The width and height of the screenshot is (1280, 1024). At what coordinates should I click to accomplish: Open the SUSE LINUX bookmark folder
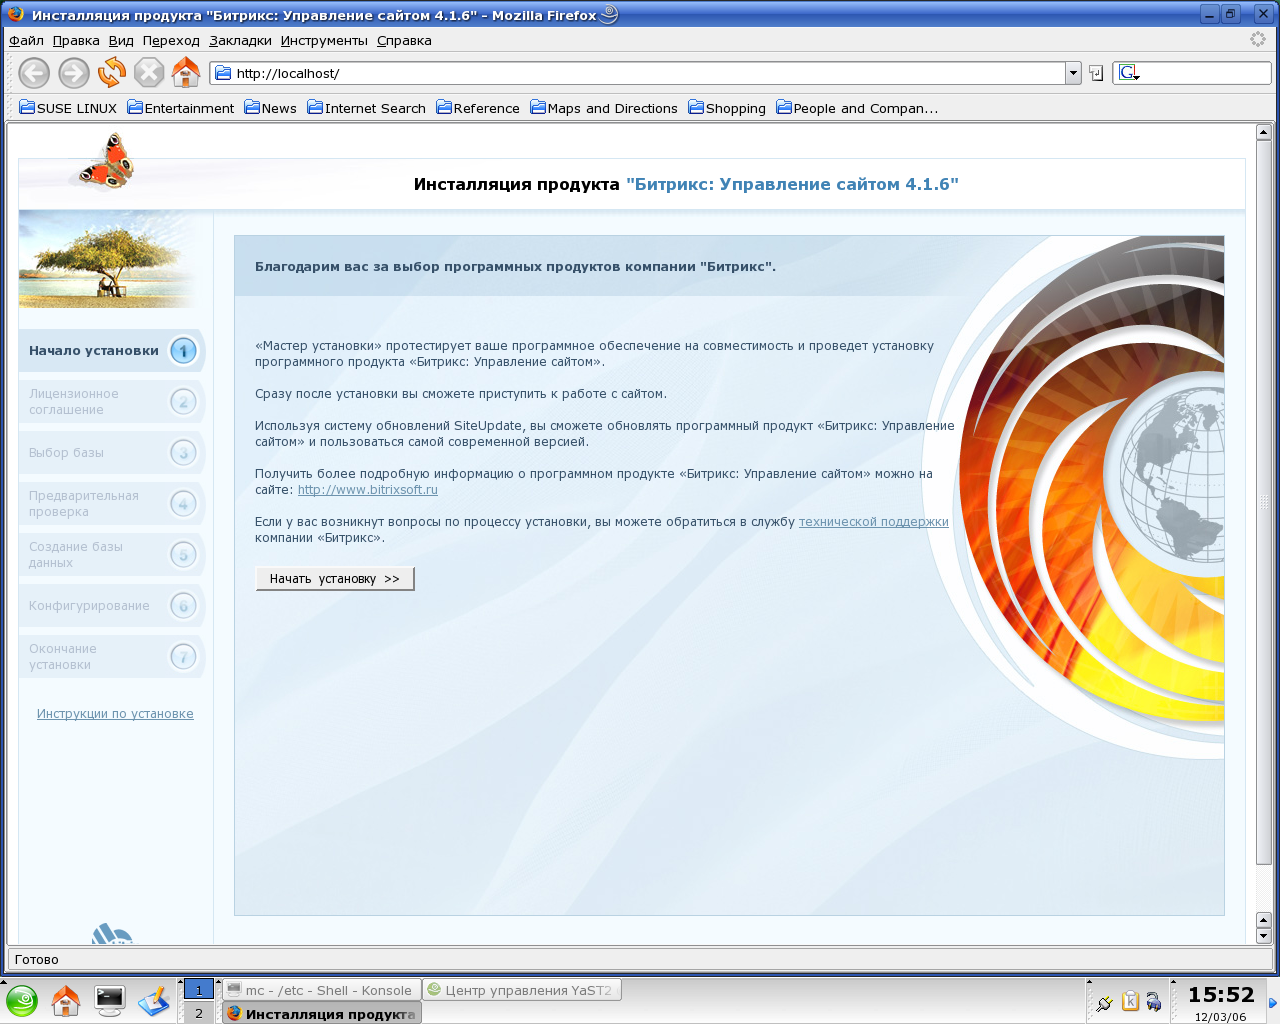coord(68,108)
